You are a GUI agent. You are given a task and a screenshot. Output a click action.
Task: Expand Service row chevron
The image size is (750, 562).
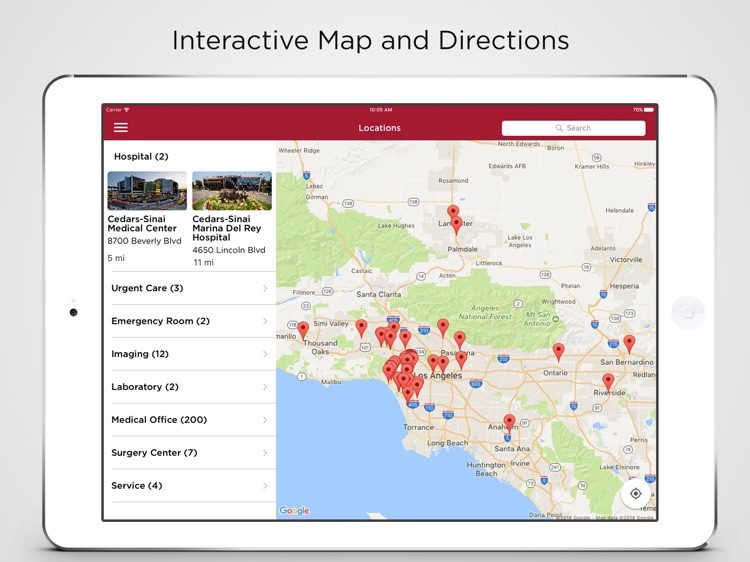[x=265, y=485]
